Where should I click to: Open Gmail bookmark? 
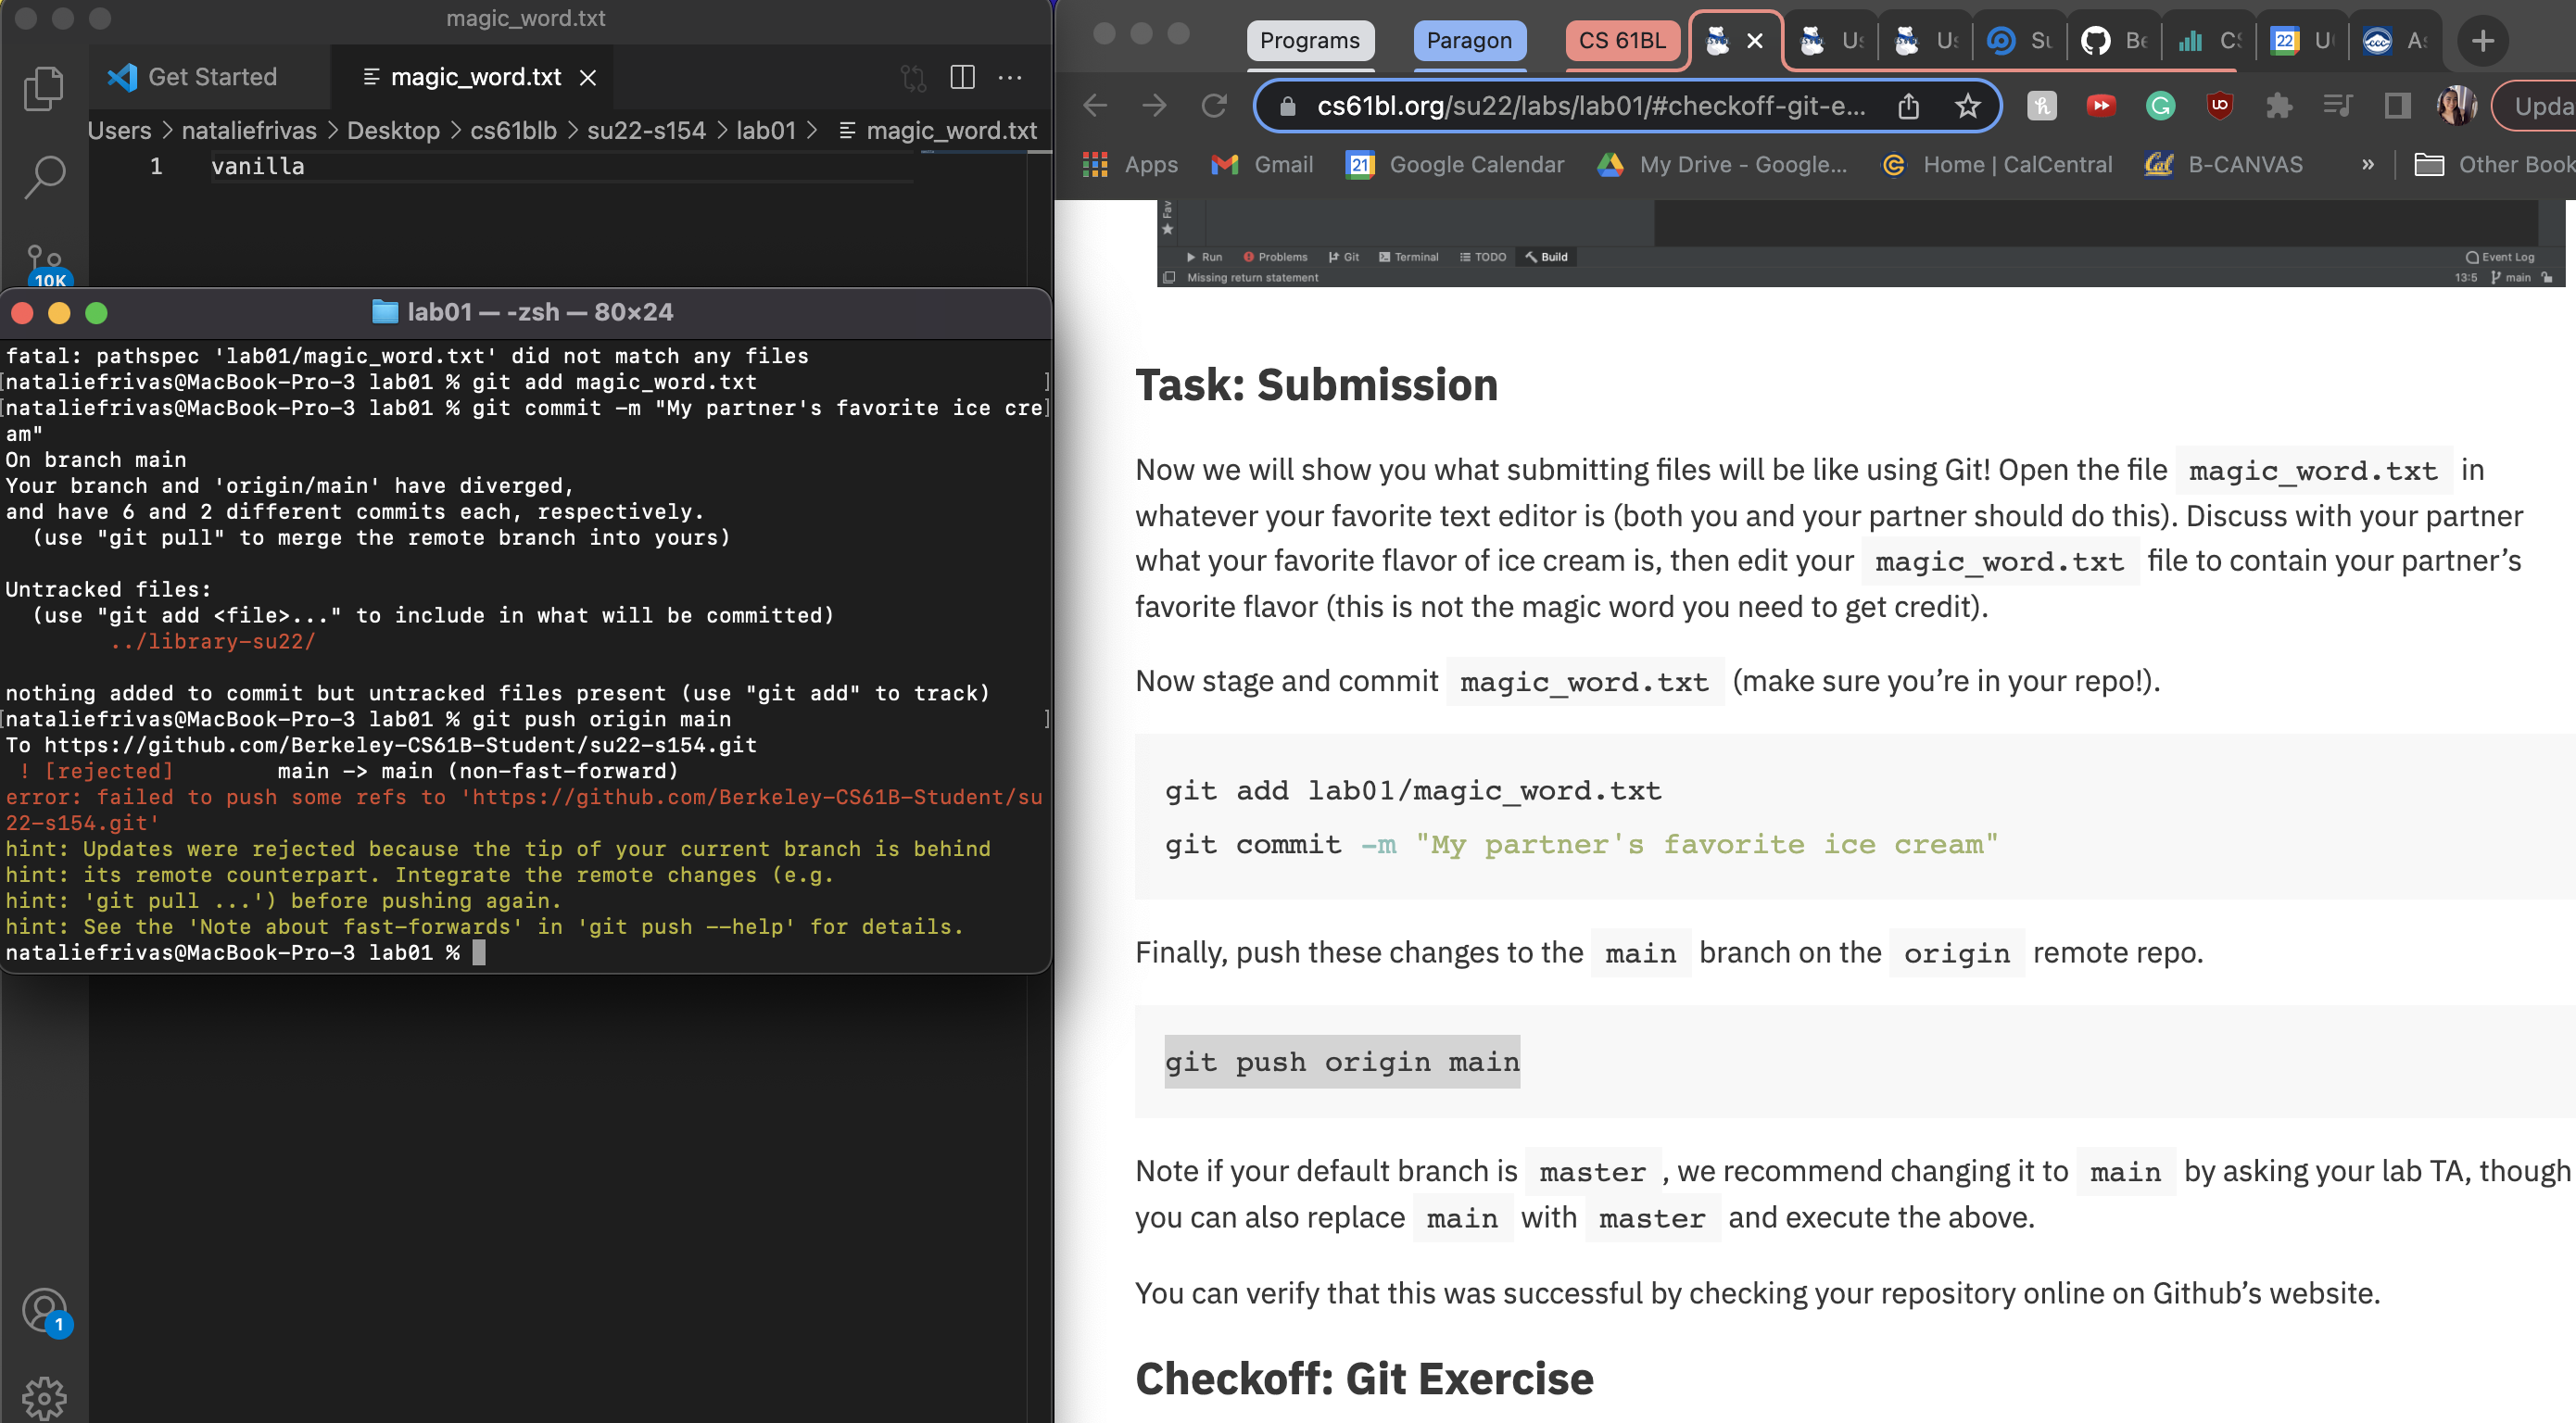tap(1262, 165)
